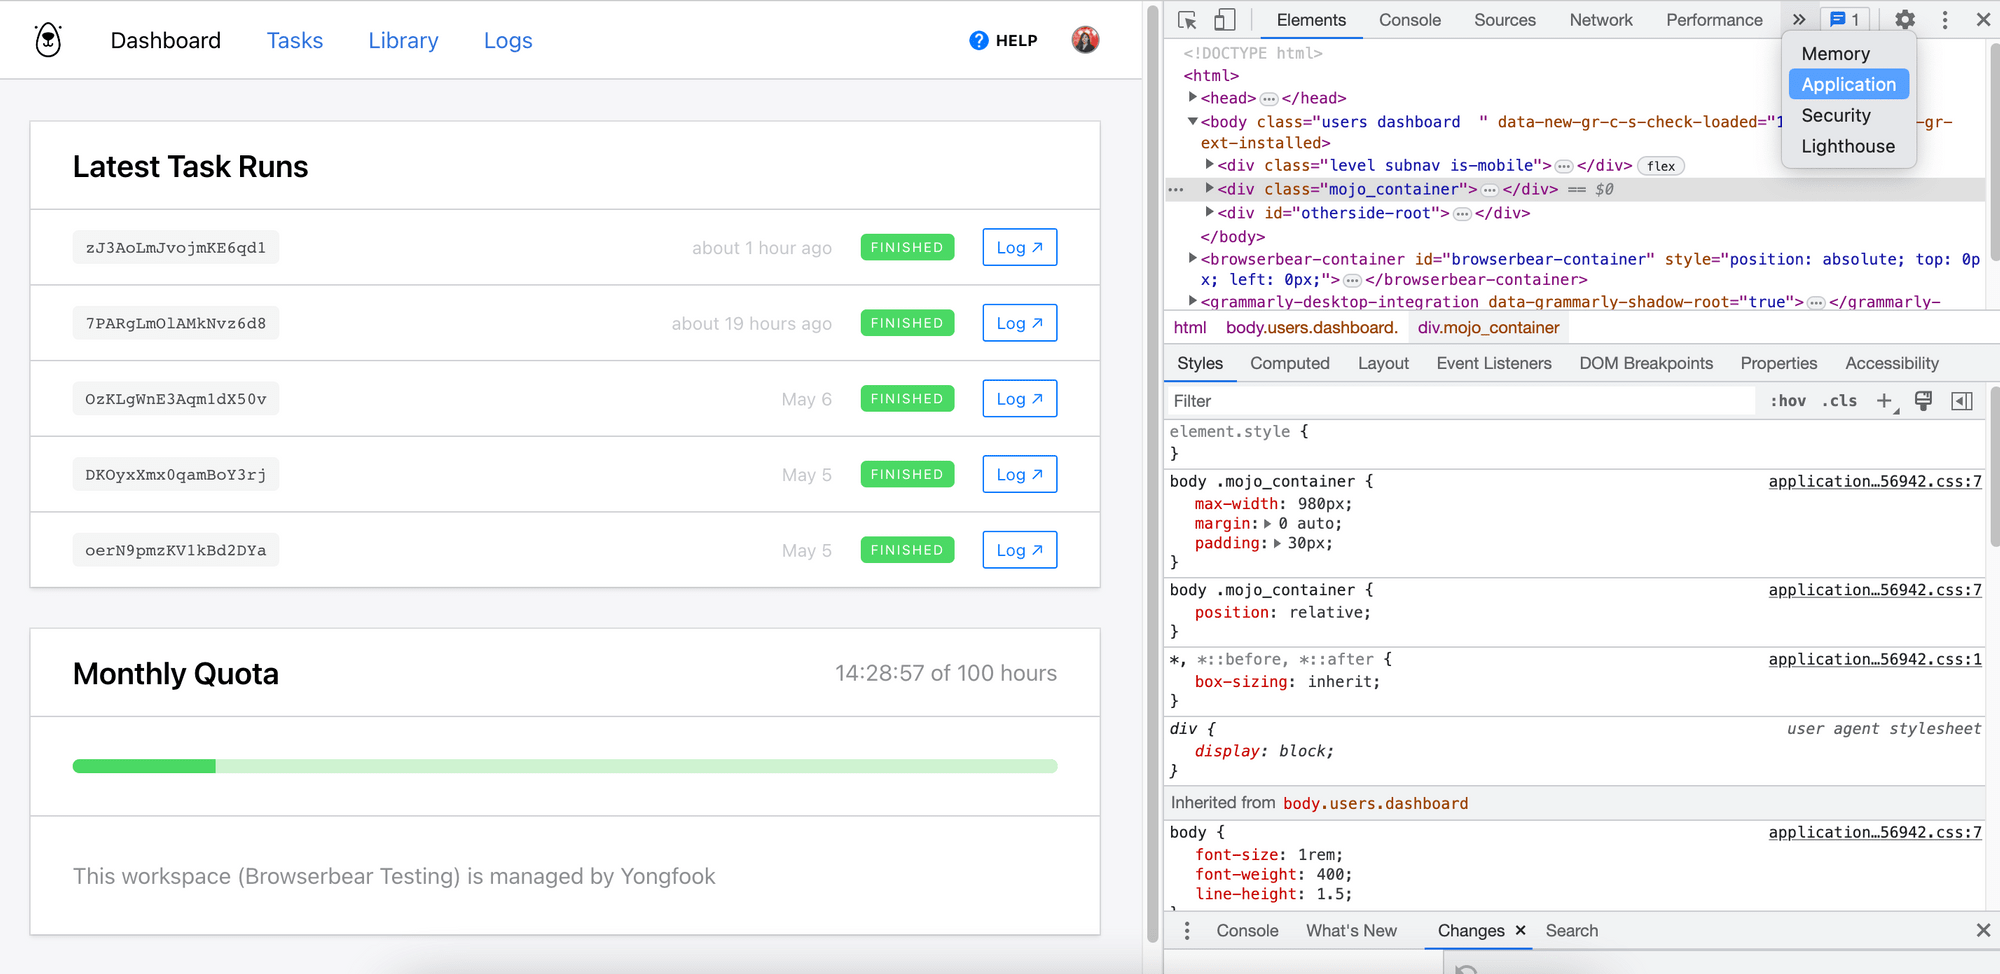Click the monthly quota progress bar
Screen dimensions: 2000x974
(x=564, y=766)
